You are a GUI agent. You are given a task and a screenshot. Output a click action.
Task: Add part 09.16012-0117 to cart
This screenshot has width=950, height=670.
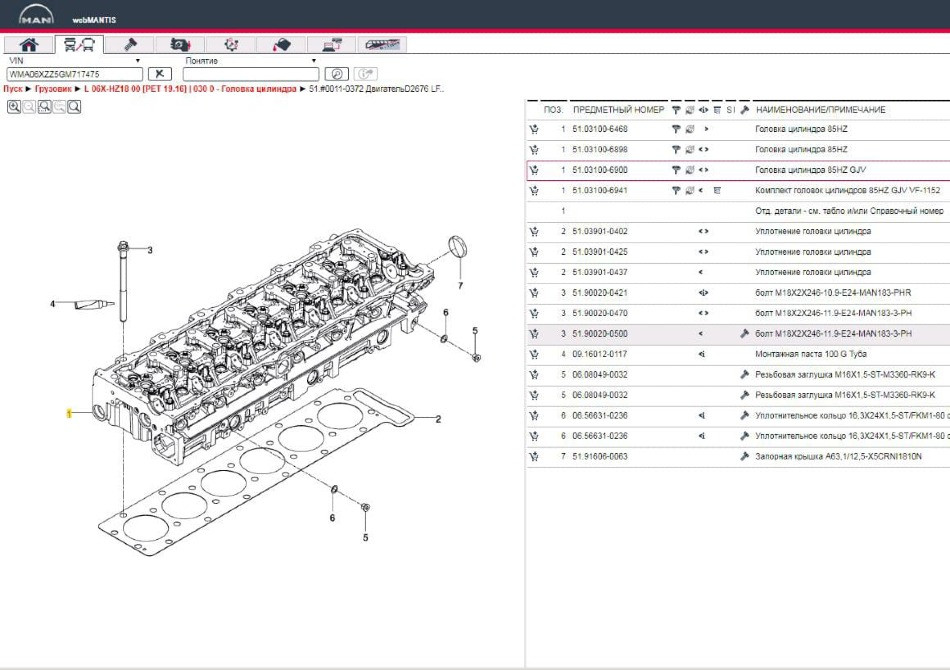coord(534,354)
